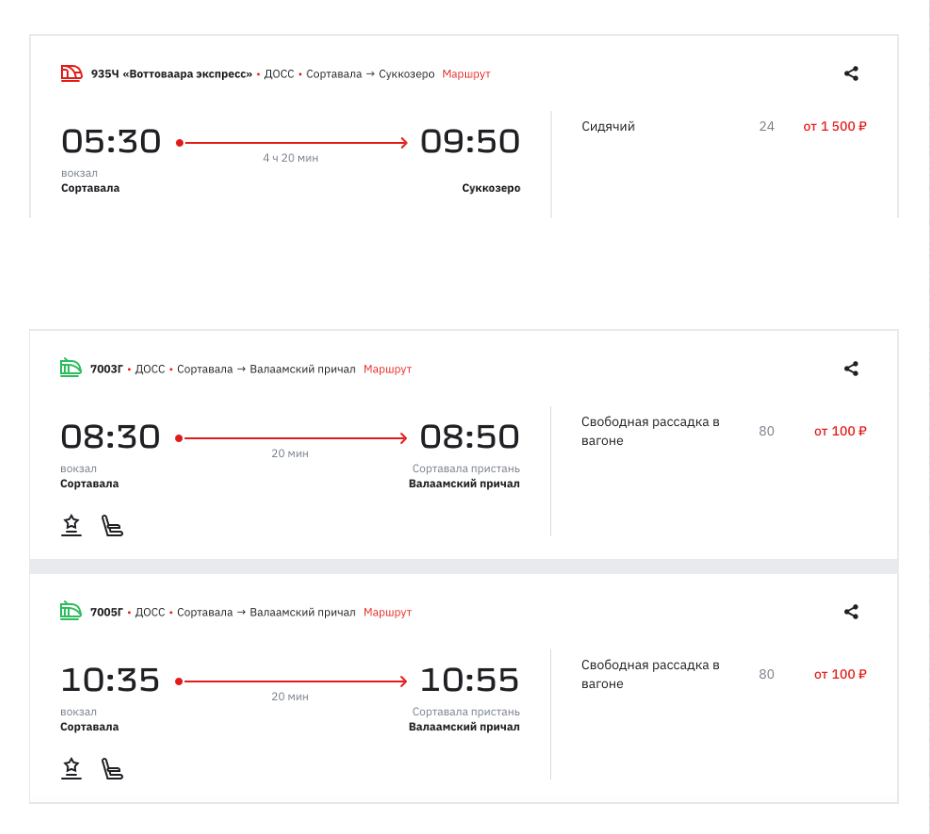
Task: Click the firm-train star icon on 7005Г card
Action: coord(71,767)
